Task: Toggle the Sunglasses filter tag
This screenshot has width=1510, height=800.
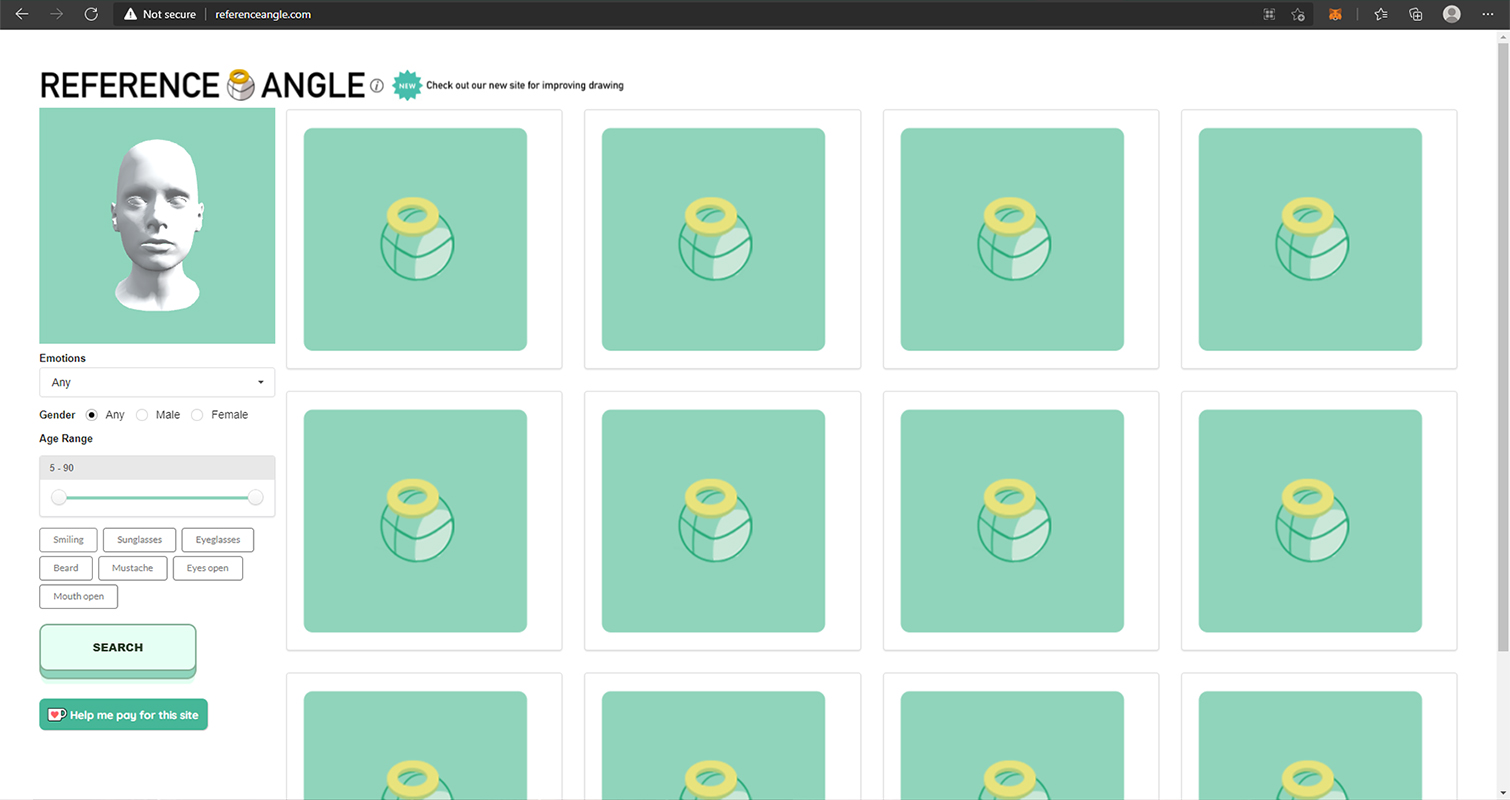Action: click(139, 540)
